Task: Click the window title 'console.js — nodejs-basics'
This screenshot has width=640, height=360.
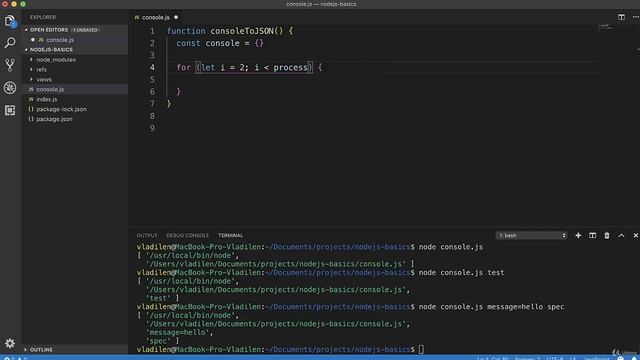Action: pyautogui.click(x=321, y=4)
